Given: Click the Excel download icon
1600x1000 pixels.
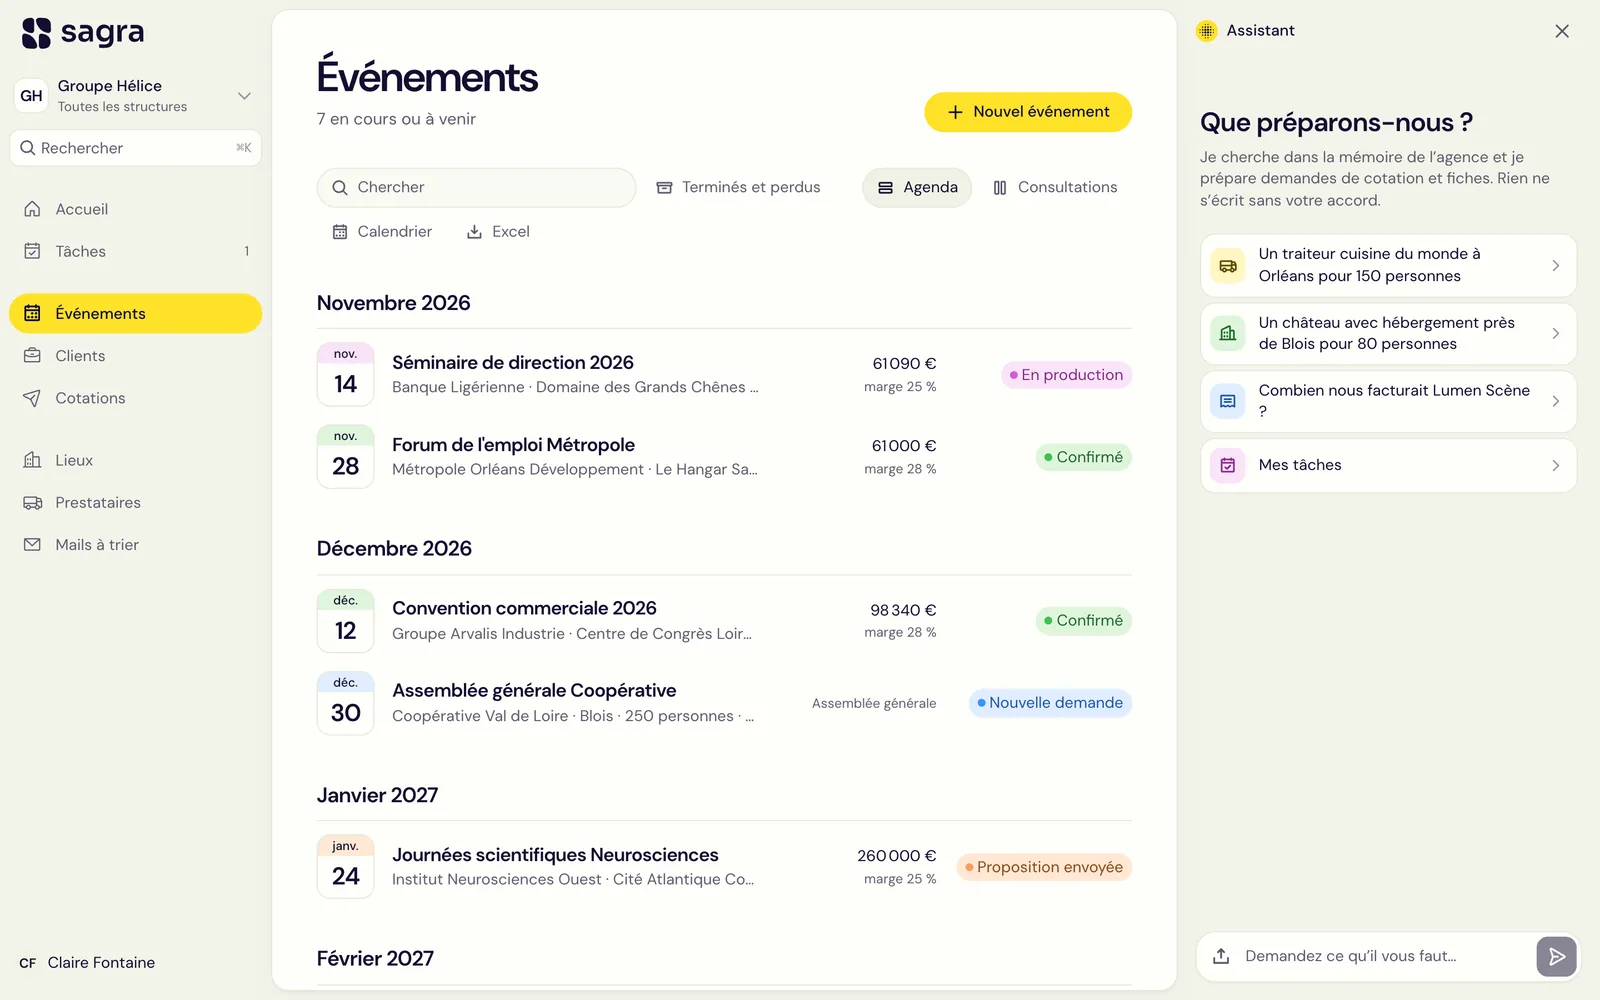Looking at the screenshot, I should pos(475,232).
